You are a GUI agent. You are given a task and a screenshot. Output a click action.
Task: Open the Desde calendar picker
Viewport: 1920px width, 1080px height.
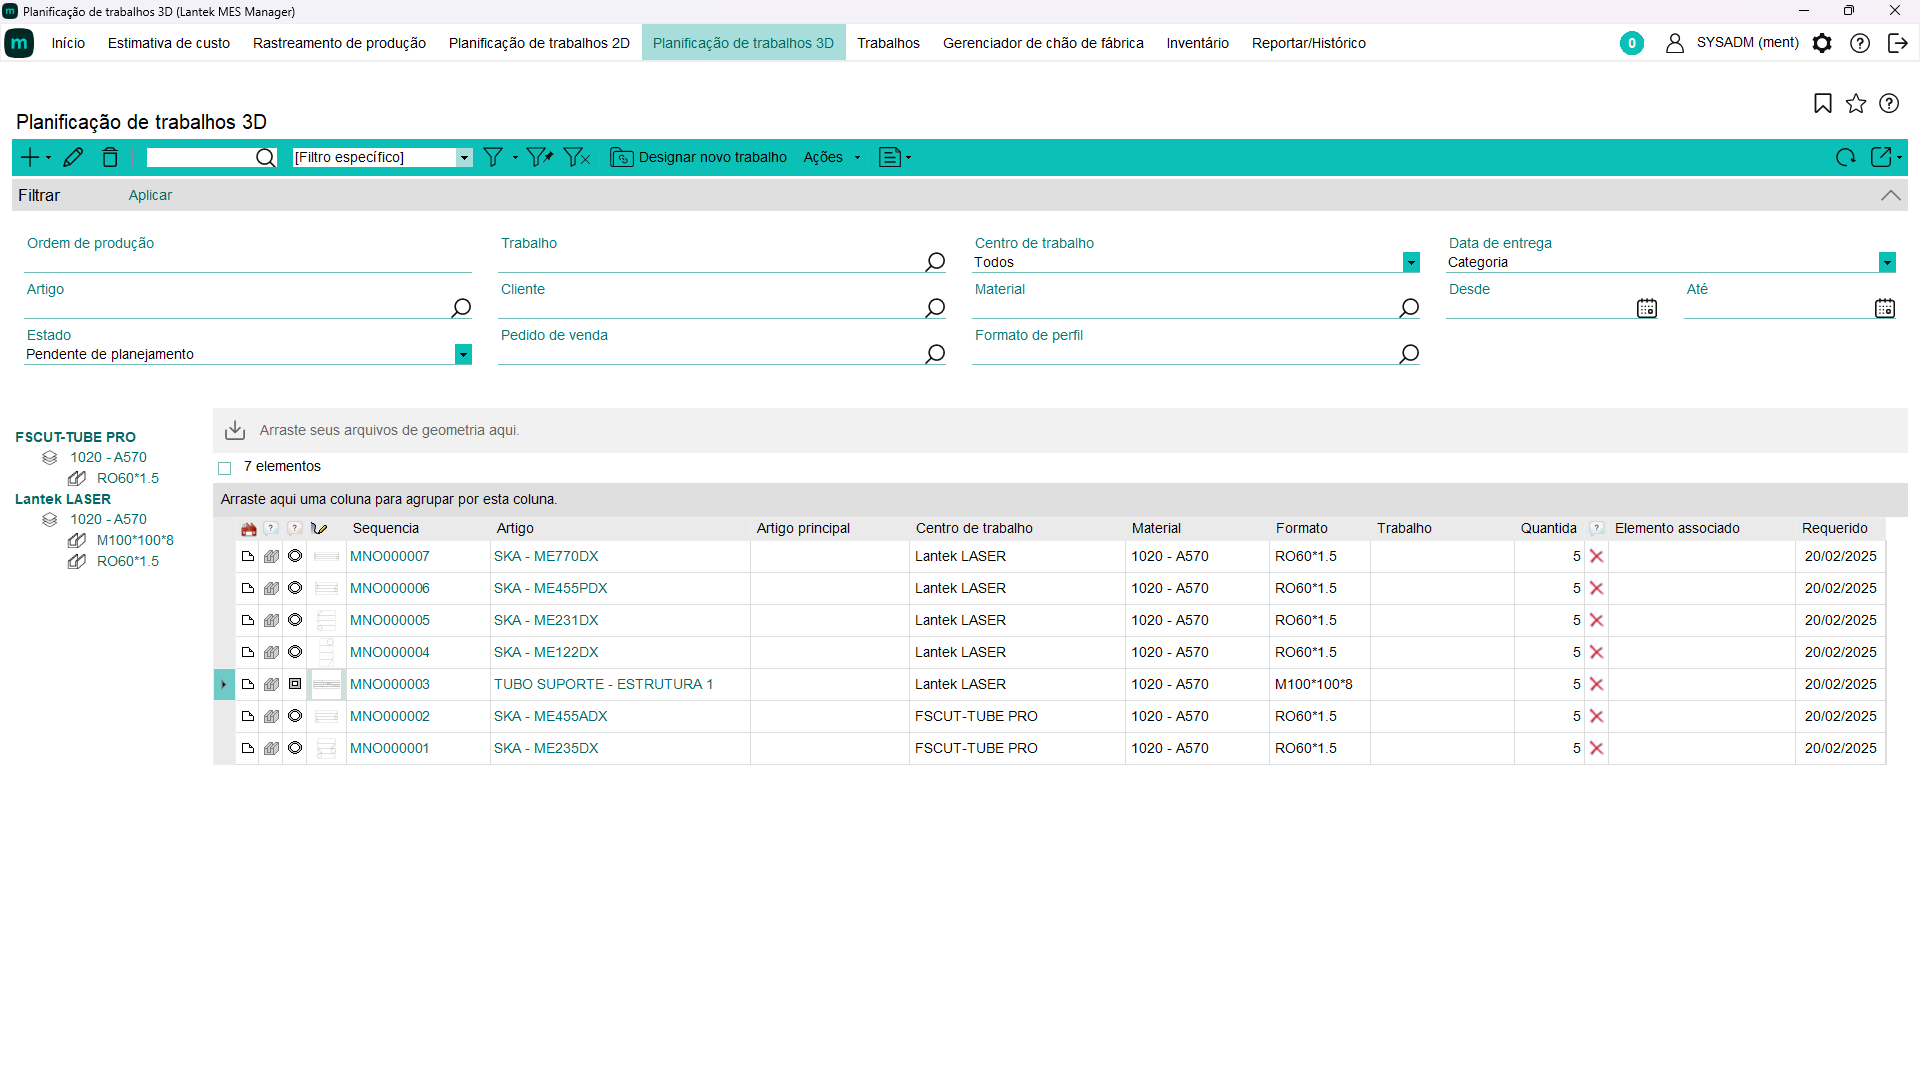1647,308
